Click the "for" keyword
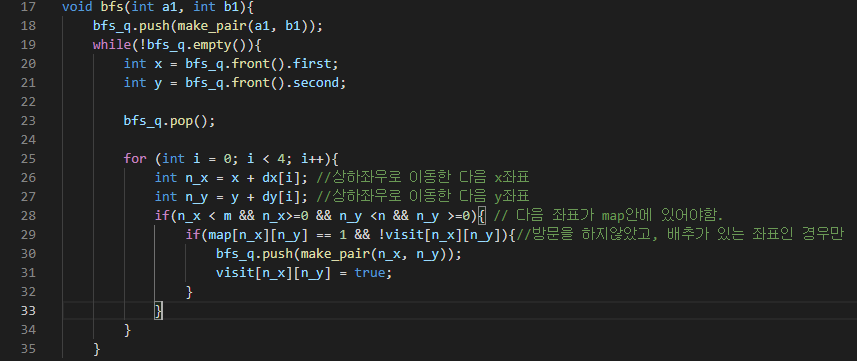This screenshot has height=361, width=857. pos(135,159)
